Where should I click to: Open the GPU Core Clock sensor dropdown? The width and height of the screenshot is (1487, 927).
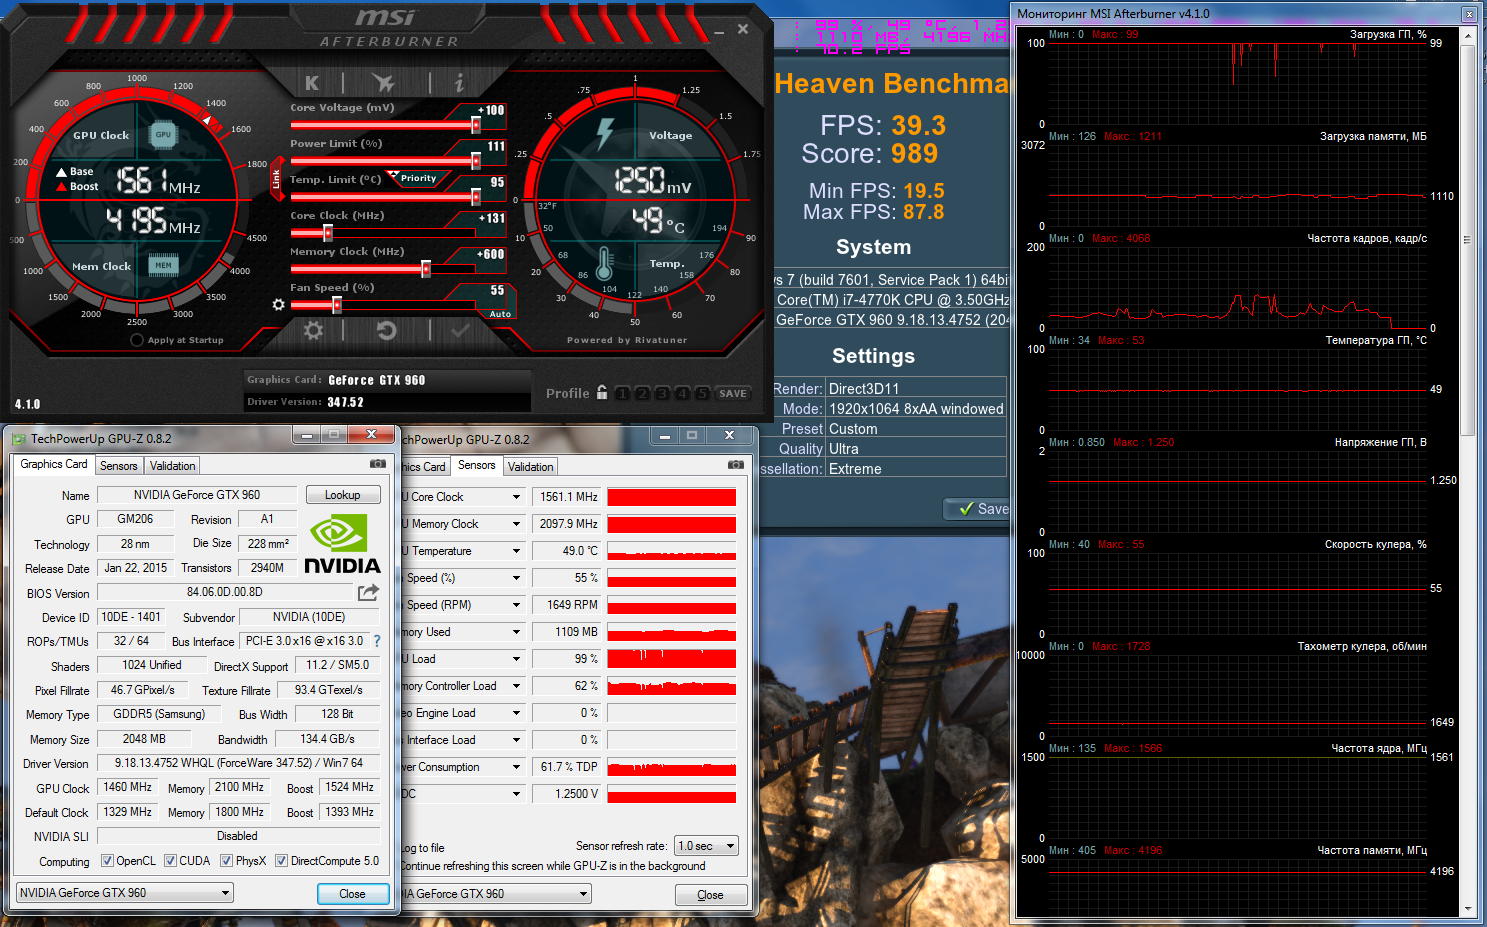click(x=516, y=497)
